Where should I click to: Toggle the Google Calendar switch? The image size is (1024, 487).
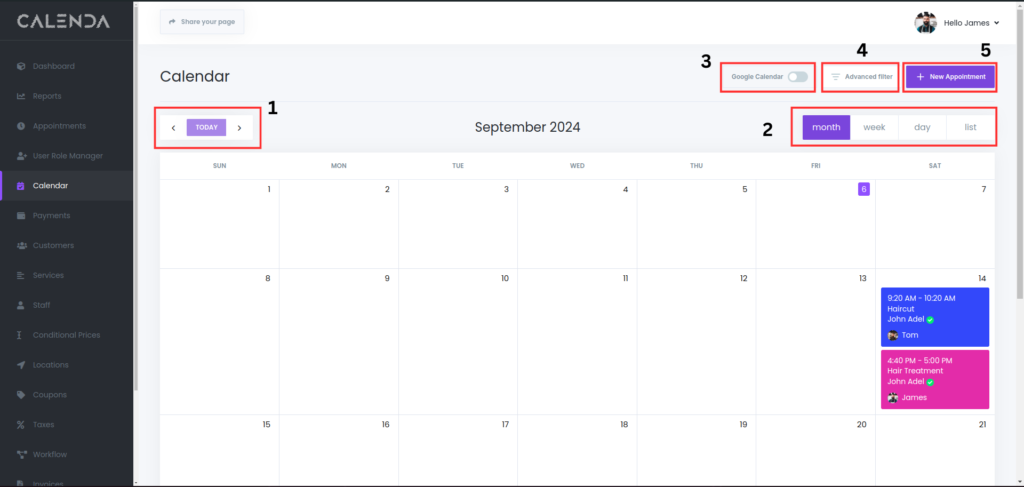coord(797,77)
